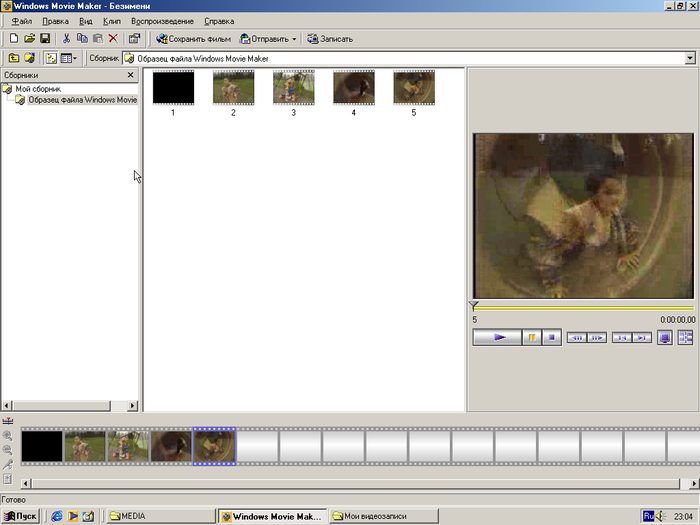Click the Delete red X icon
The height and width of the screenshot is (525, 700).
[113, 39]
